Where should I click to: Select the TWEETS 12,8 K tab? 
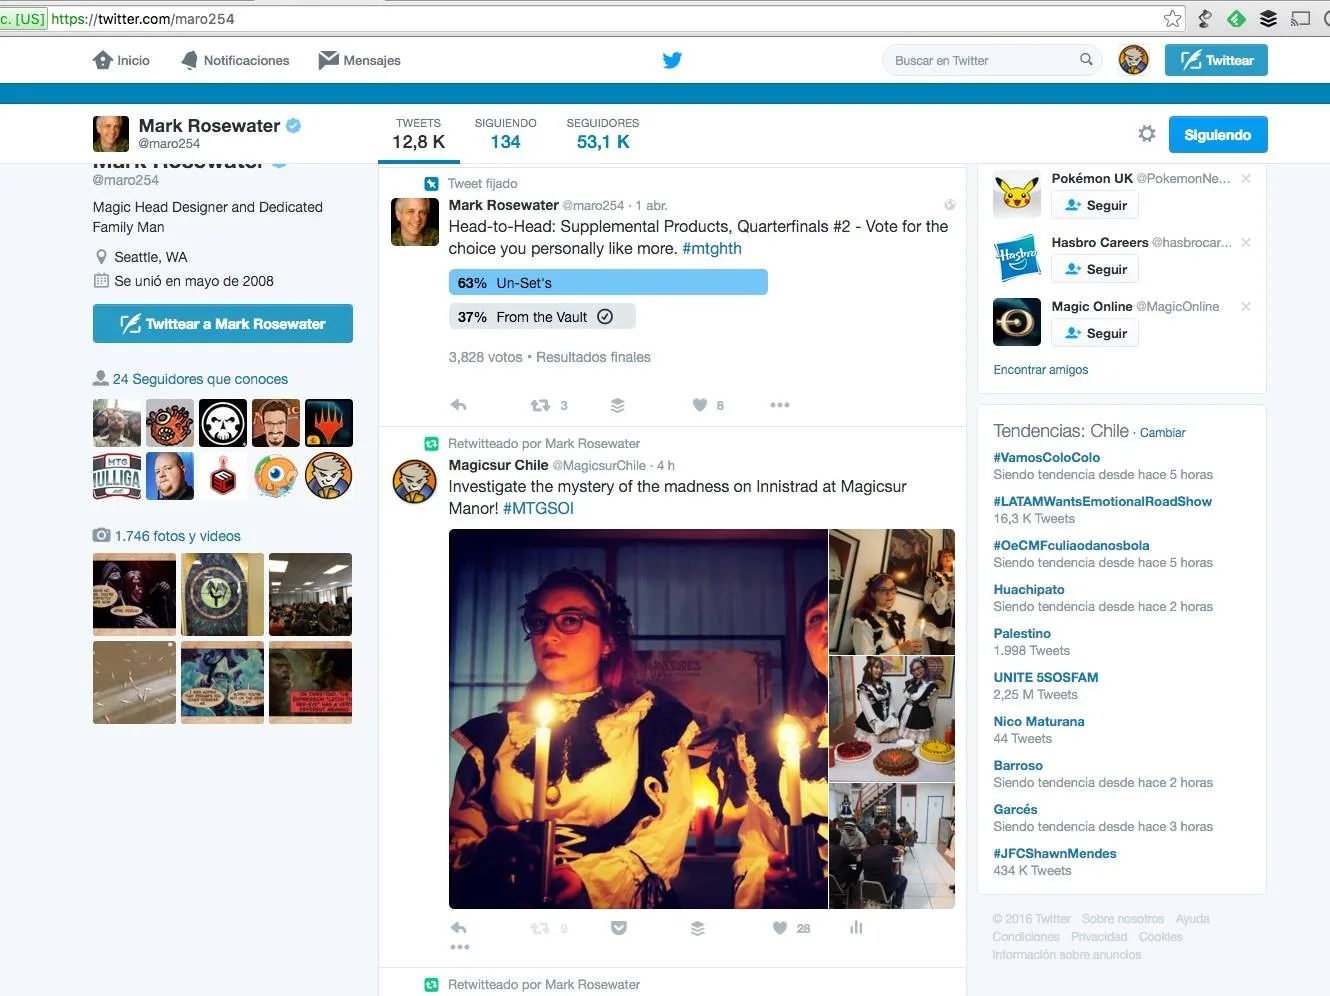tap(418, 134)
